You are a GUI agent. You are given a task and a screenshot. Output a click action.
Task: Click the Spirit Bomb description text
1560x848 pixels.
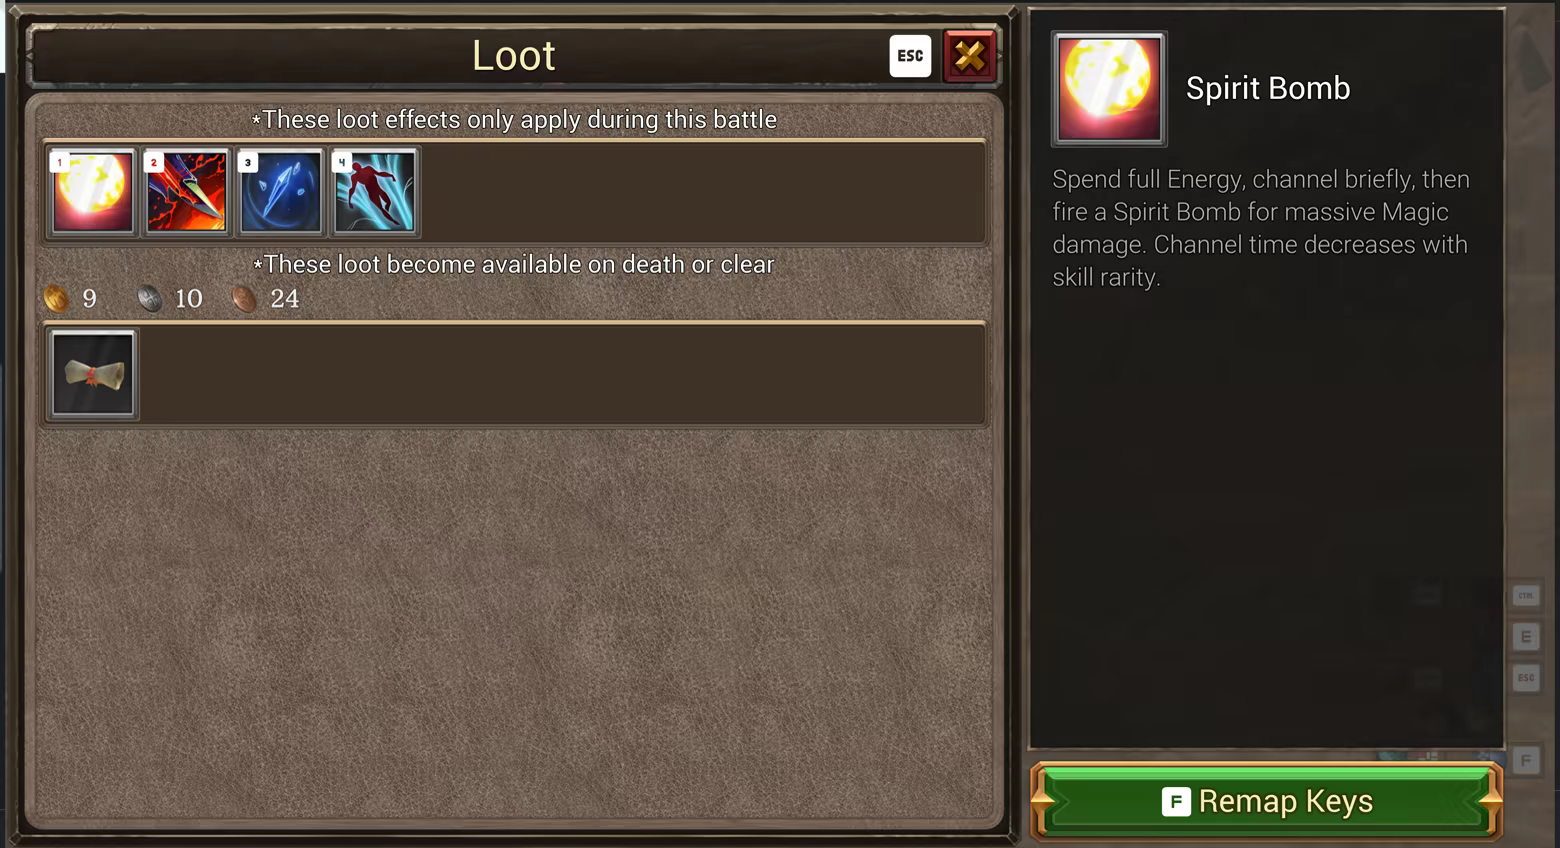[x=1261, y=228]
